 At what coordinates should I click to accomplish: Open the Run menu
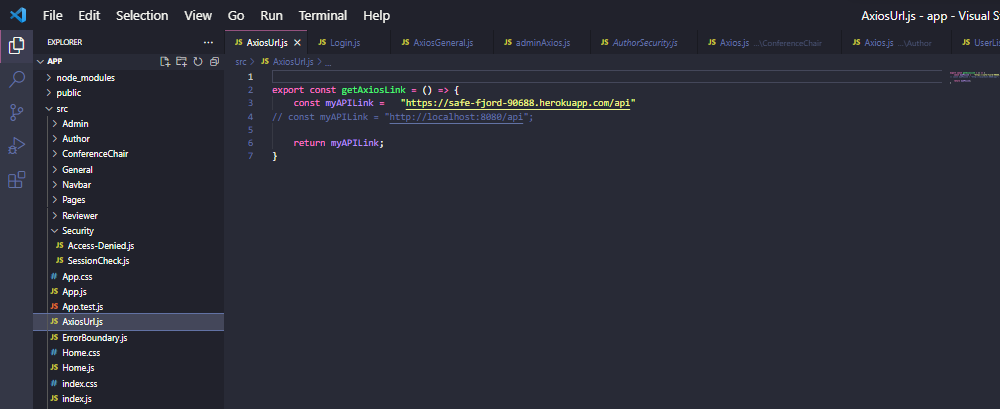click(272, 15)
